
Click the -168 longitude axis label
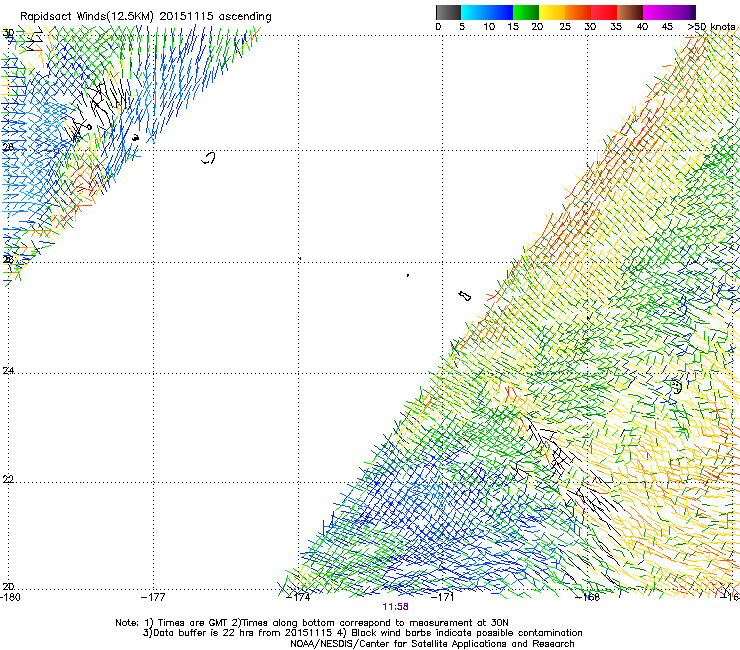[587, 597]
